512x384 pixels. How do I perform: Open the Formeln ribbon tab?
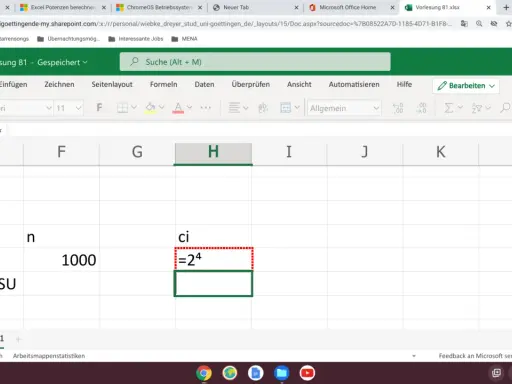point(163,84)
